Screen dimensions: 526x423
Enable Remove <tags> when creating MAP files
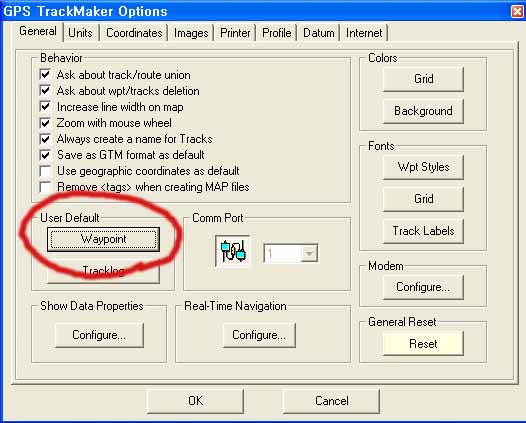[x=45, y=187]
